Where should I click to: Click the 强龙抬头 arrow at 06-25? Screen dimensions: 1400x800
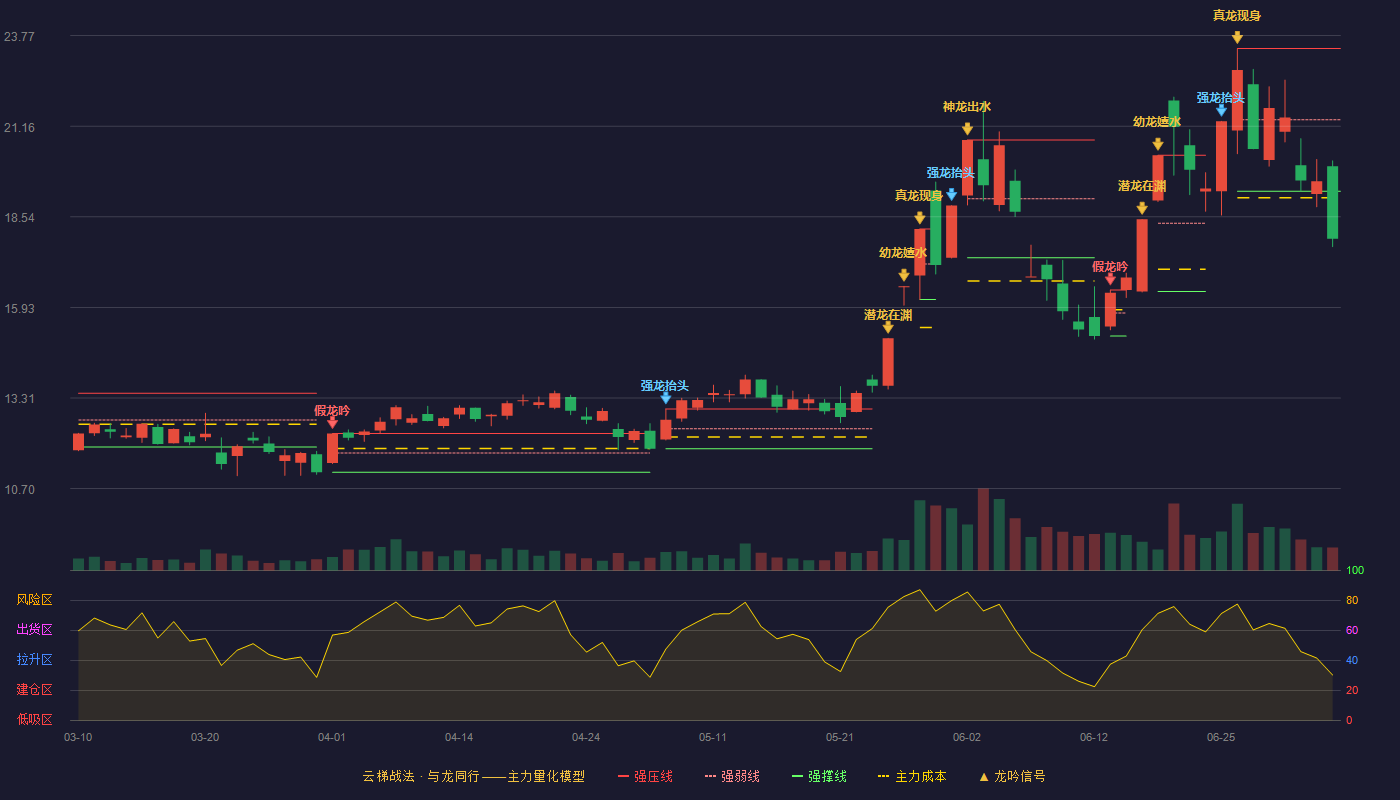click(x=1221, y=110)
